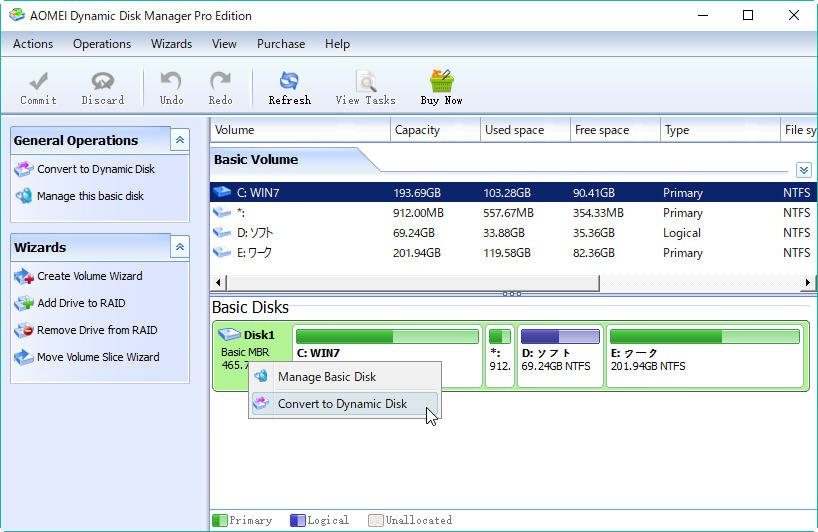The height and width of the screenshot is (532, 818).
Task: Click the E: ワーク usage bar
Action: [705, 336]
